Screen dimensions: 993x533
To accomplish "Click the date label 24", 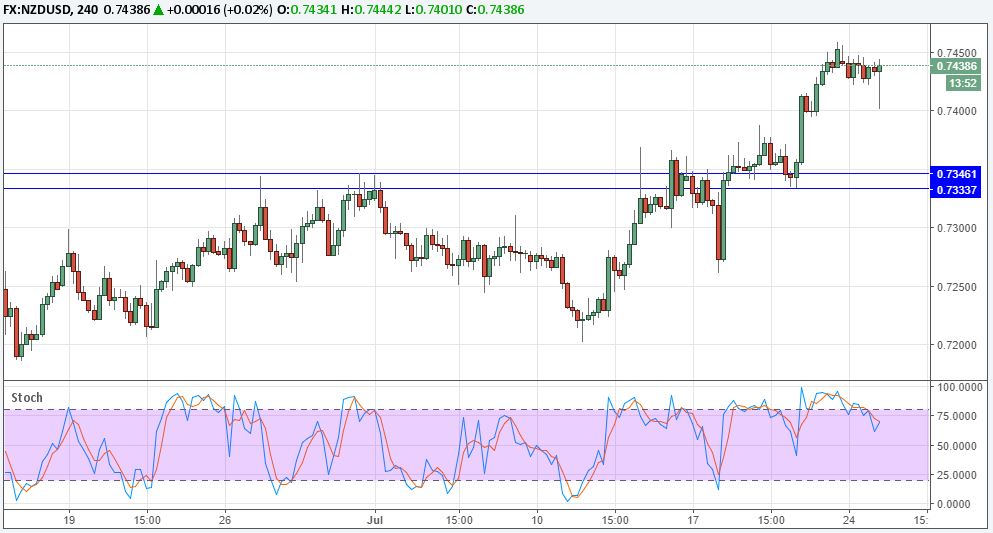I will [849, 520].
